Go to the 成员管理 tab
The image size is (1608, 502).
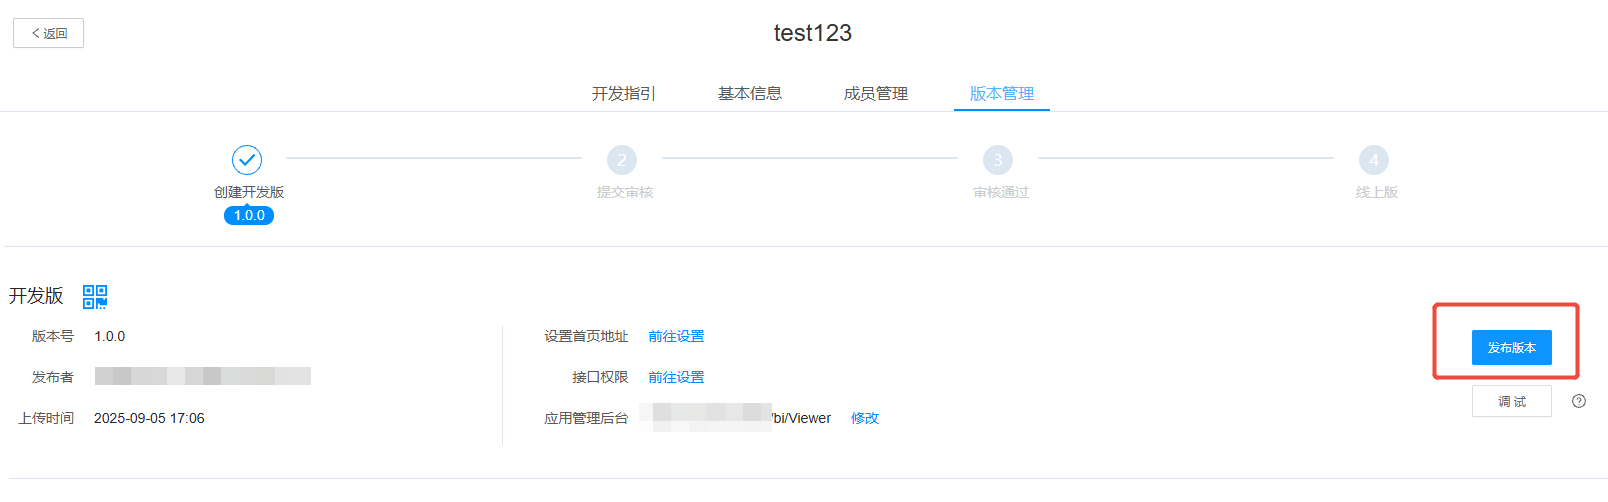(x=876, y=93)
